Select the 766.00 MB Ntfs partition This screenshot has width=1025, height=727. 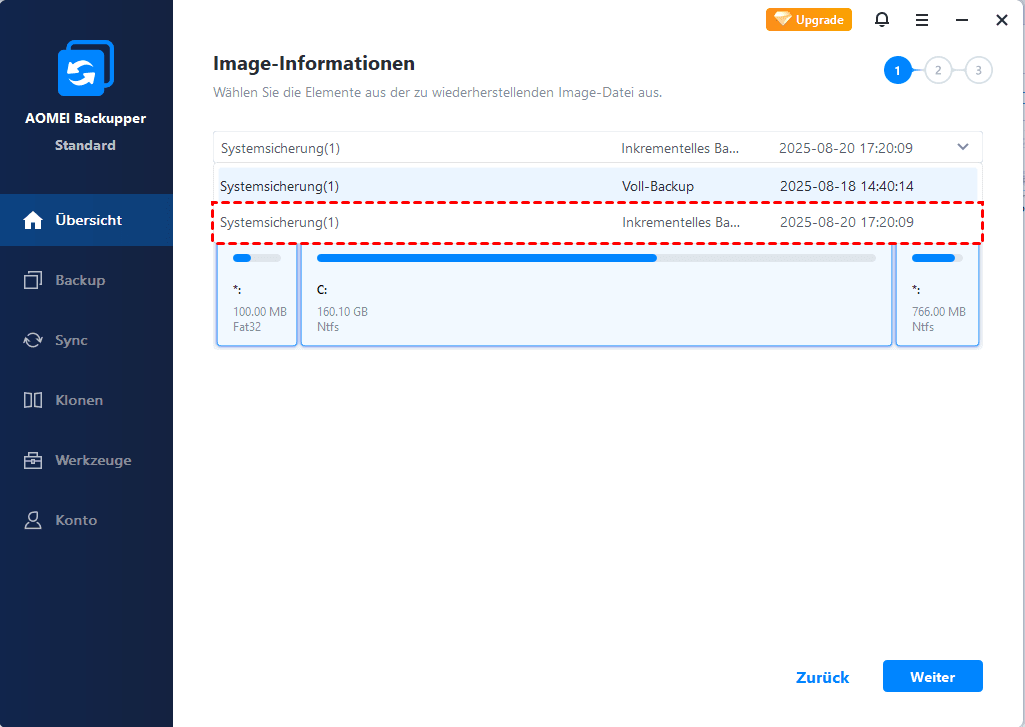(937, 295)
